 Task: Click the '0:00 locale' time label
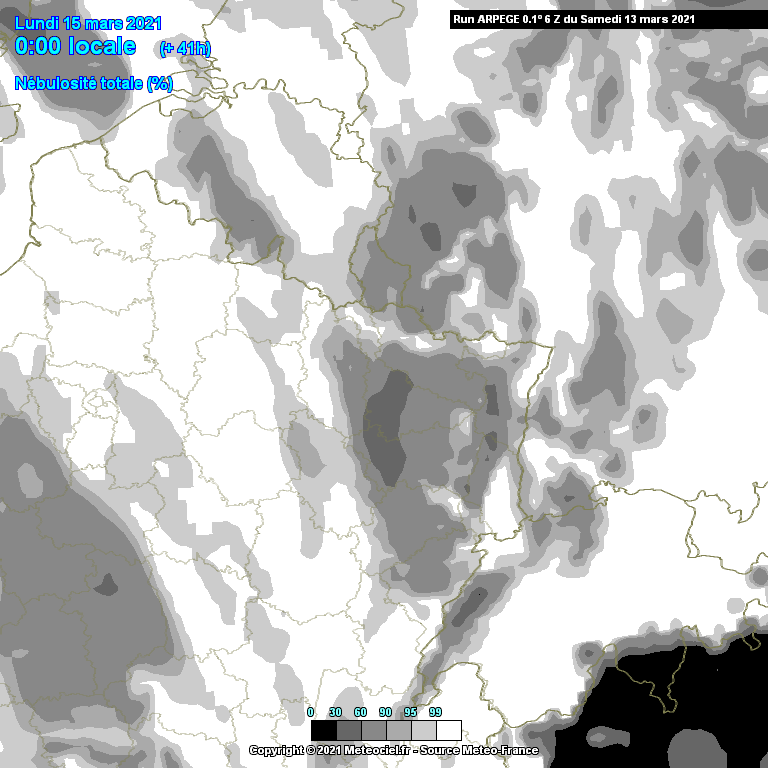pyautogui.click(x=75, y=46)
